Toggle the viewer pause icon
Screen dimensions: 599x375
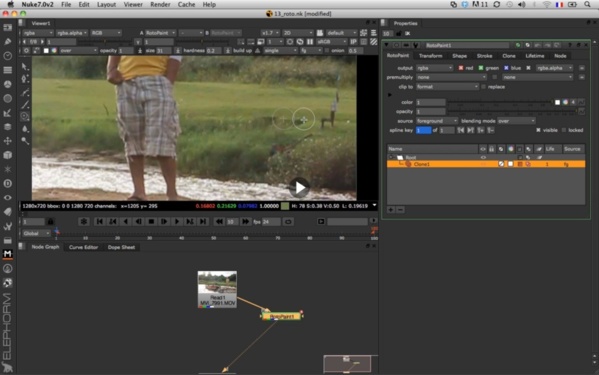pos(310,42)
